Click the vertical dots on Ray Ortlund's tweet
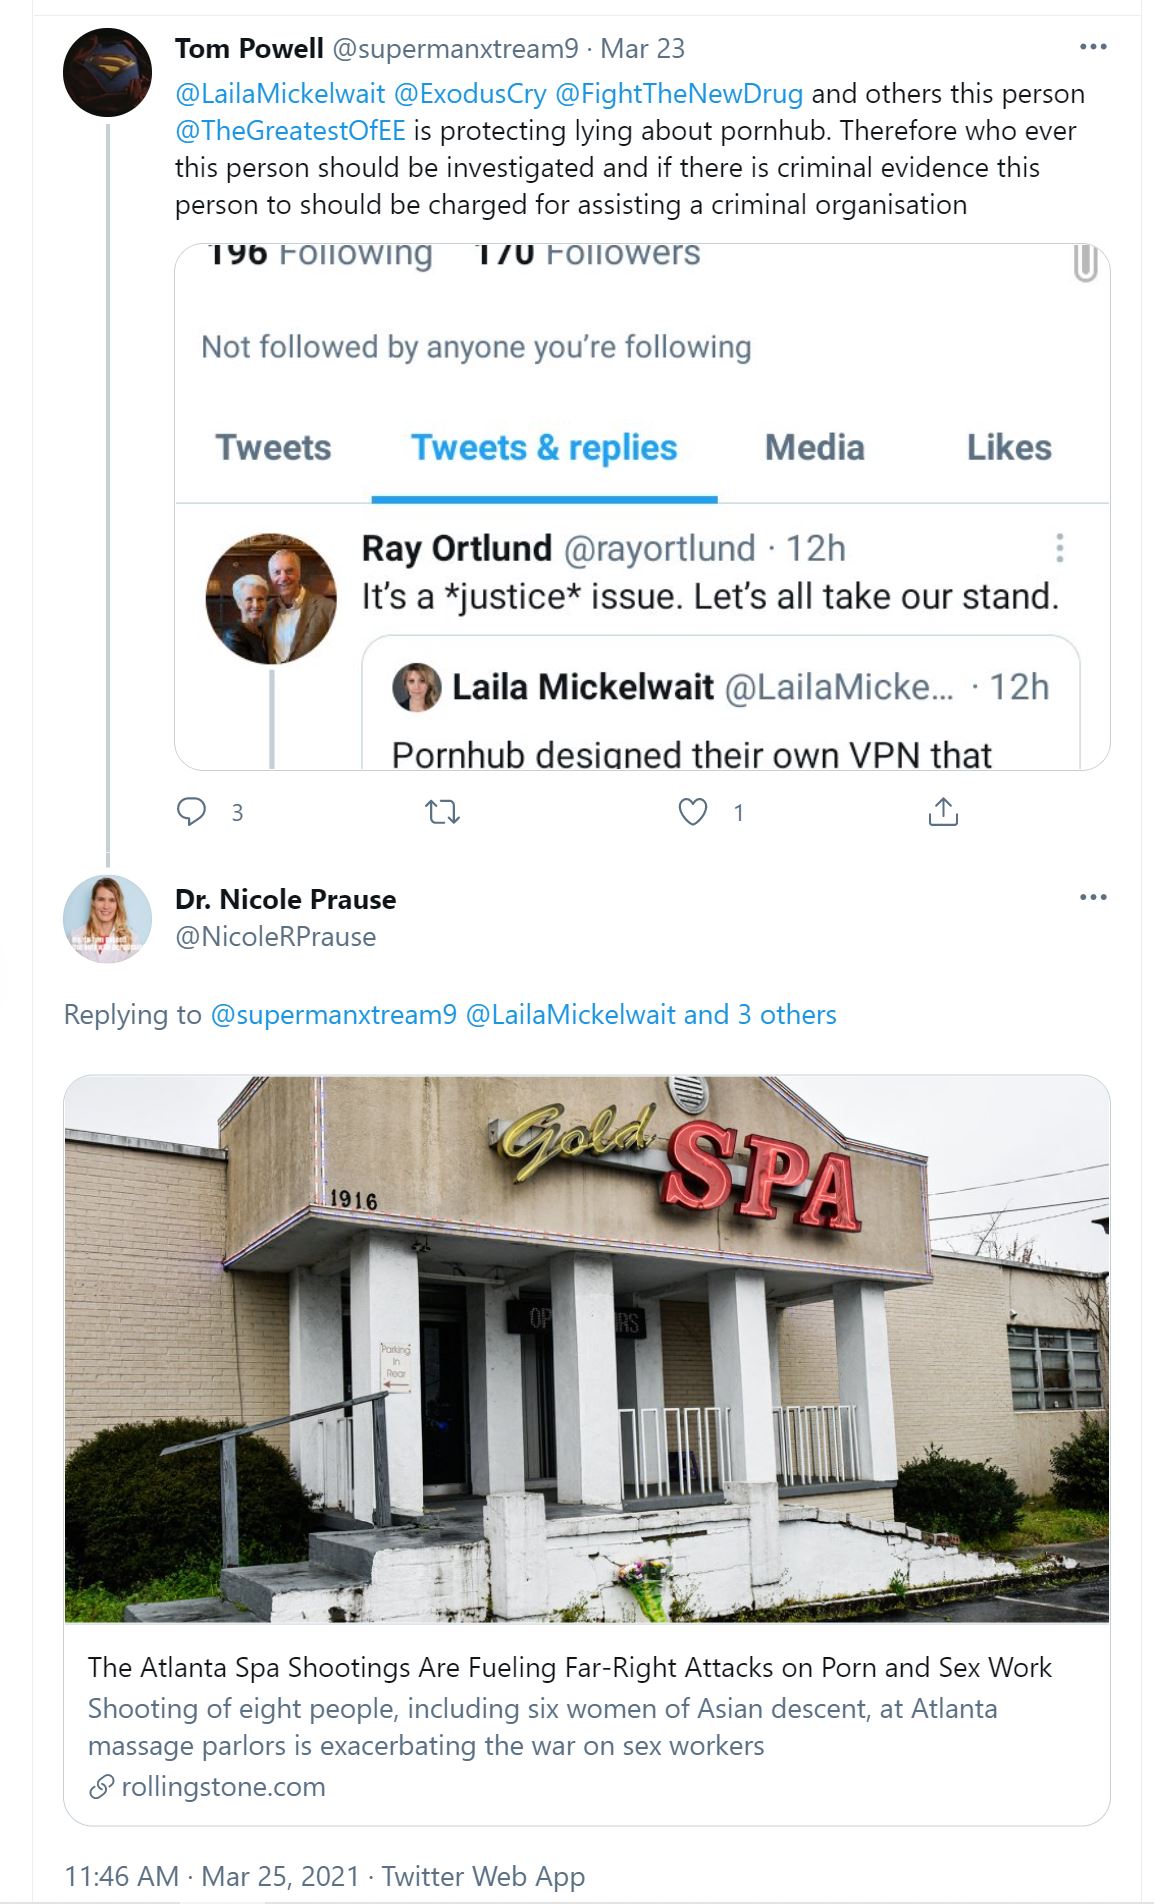Viewport: 1154px width, 1904px height. point(1059,548)
